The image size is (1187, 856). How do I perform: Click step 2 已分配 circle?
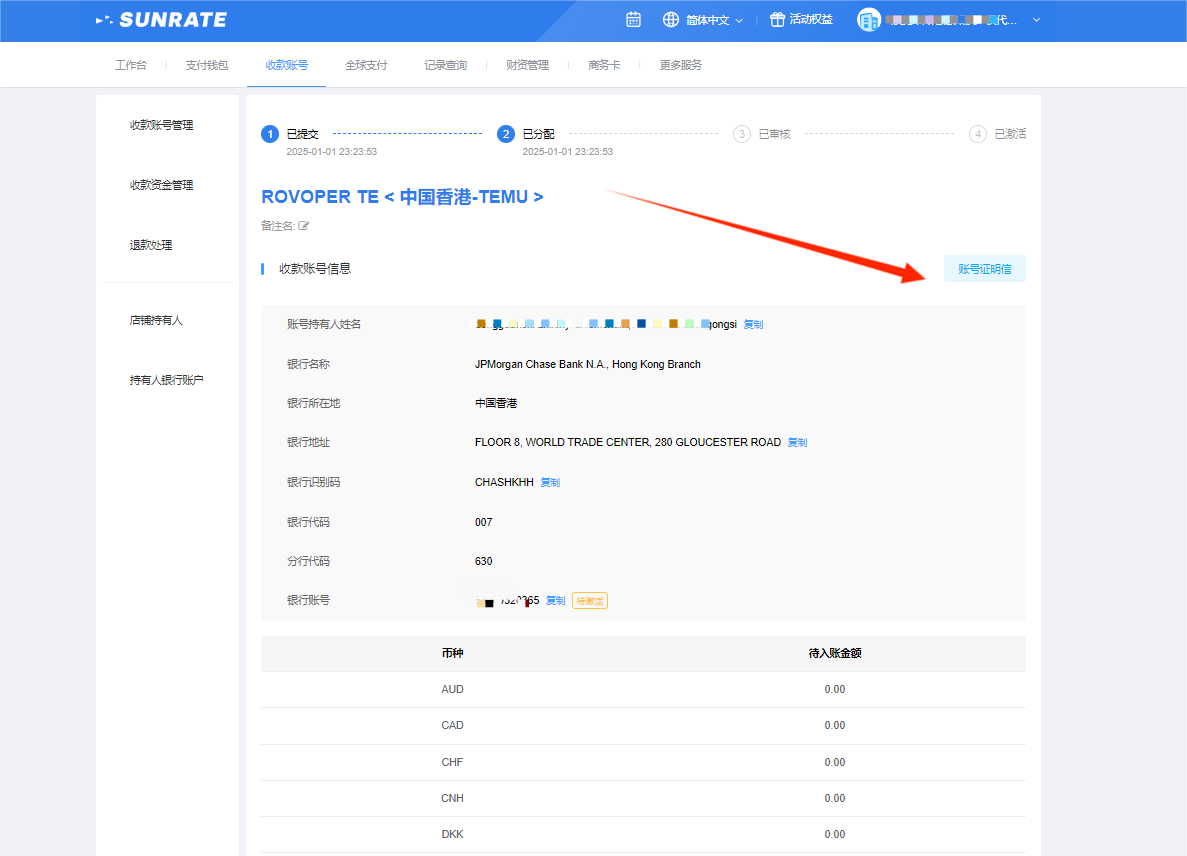pos(506,134)
